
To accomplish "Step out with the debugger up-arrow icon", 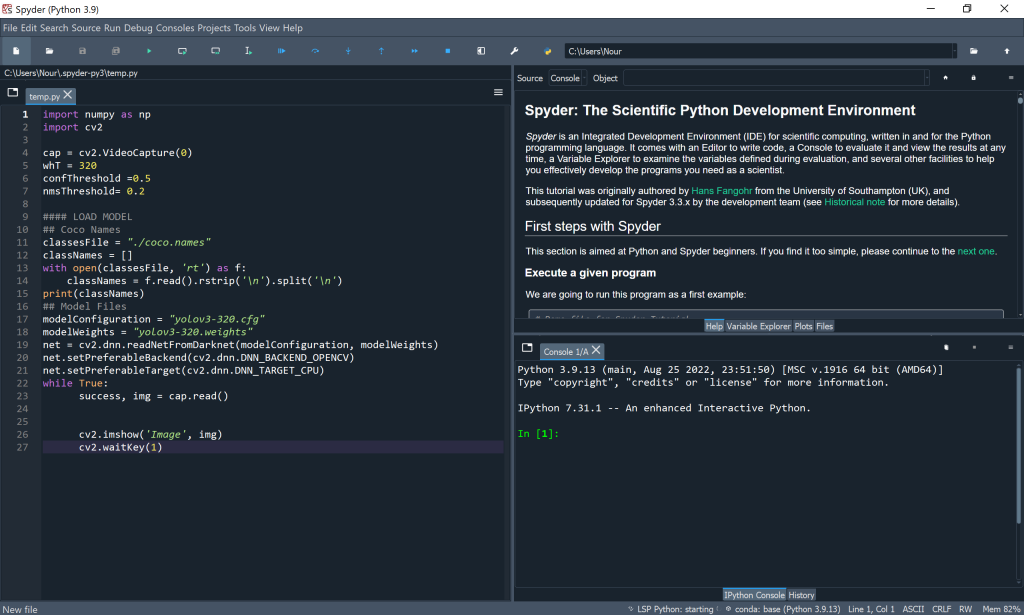I will pyautogui.click(x=381, y=51).
